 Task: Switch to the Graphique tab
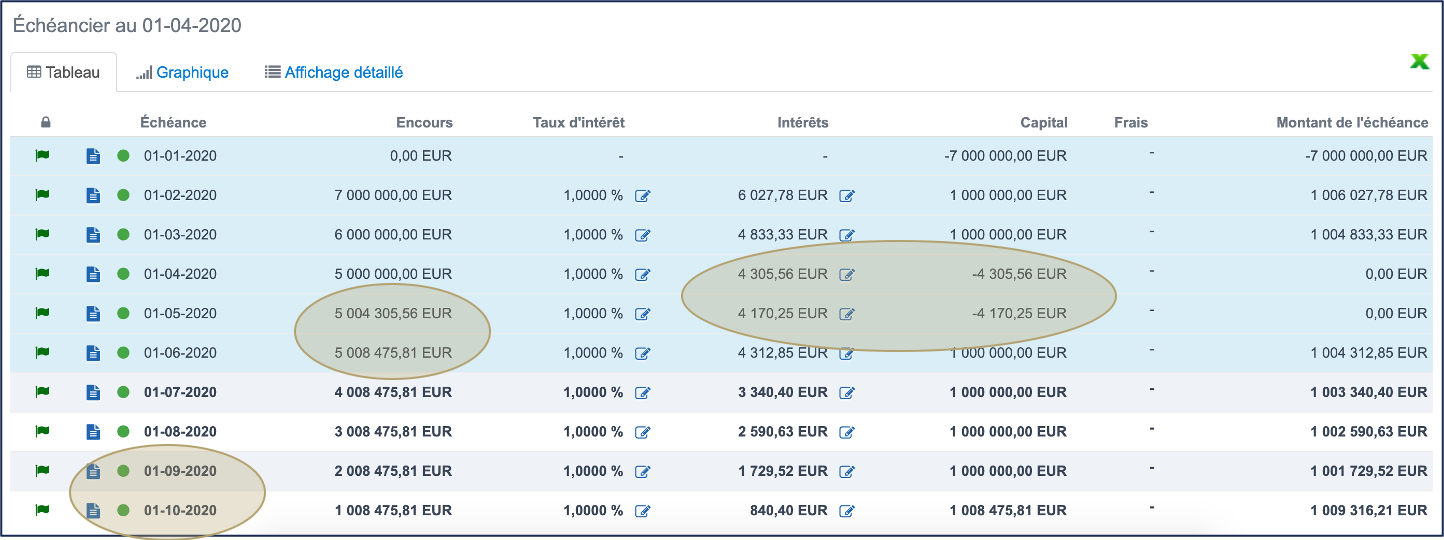pyautogui.click(x=183, y=72)
